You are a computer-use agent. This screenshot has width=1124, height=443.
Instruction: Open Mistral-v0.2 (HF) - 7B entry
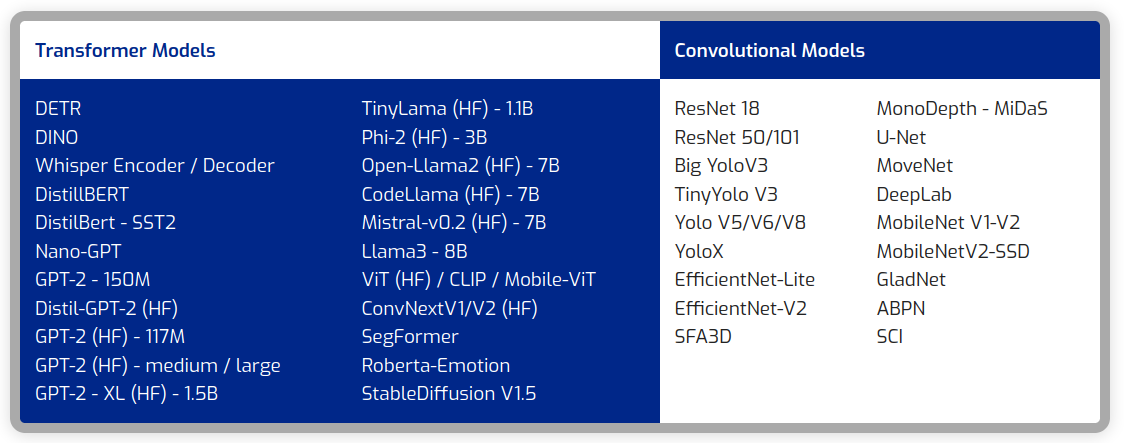click(454, 223)
